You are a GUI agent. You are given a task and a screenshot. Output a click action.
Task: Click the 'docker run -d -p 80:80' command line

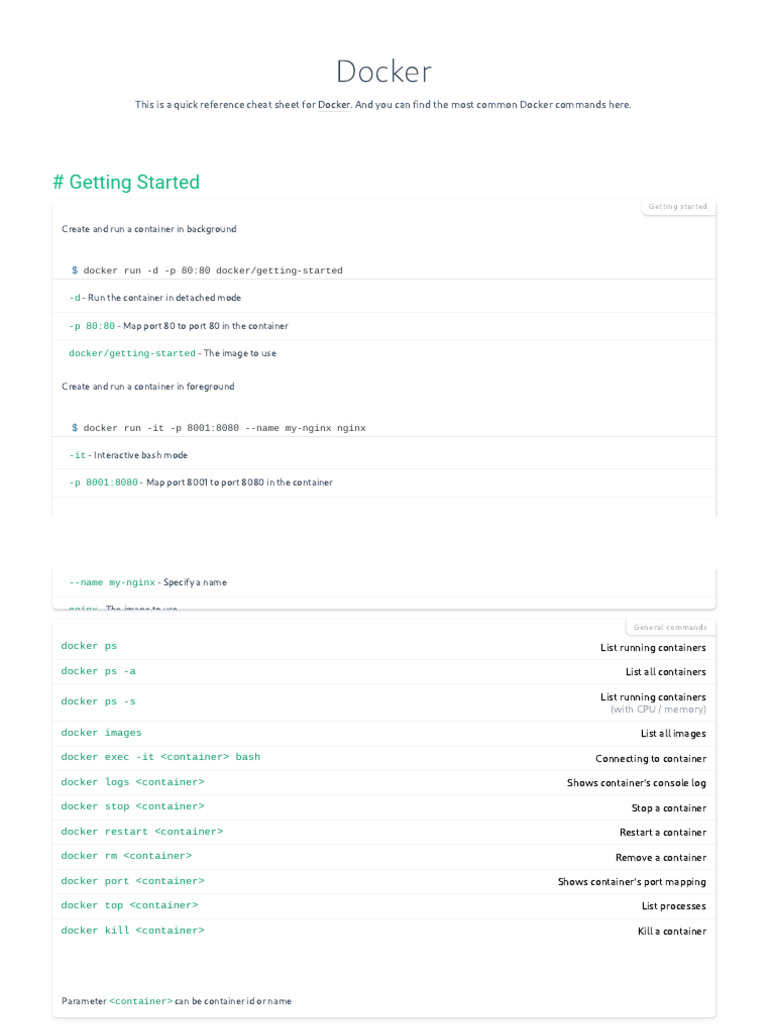pos(212,271)
